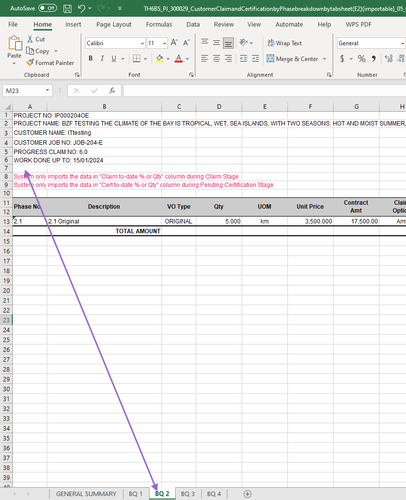Click Increase Font Size icon
The height and width of the screenshot is (500, 406).
point(174,43)
